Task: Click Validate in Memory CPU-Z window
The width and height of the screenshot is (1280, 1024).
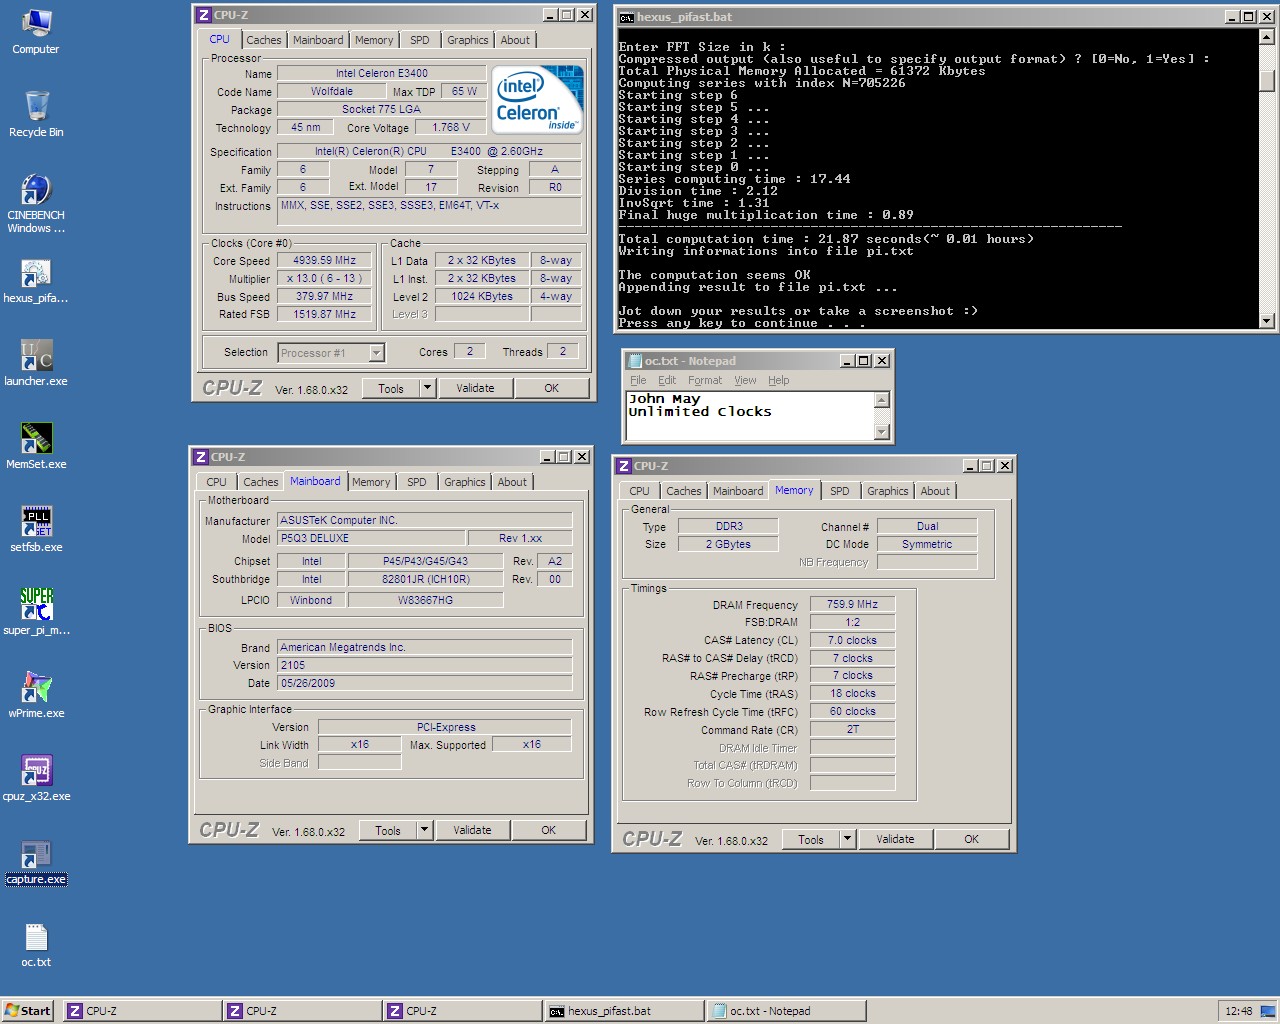Action: [x=895, y=839]
